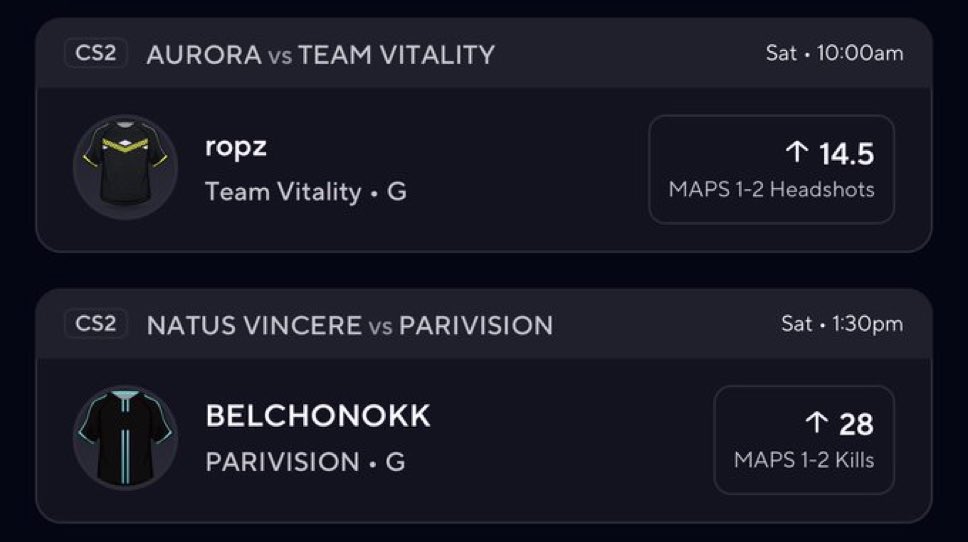Click the up arrow beside 28
This screenshot has height=542, width=968.
pyautogui.click(x=817, y=424)
